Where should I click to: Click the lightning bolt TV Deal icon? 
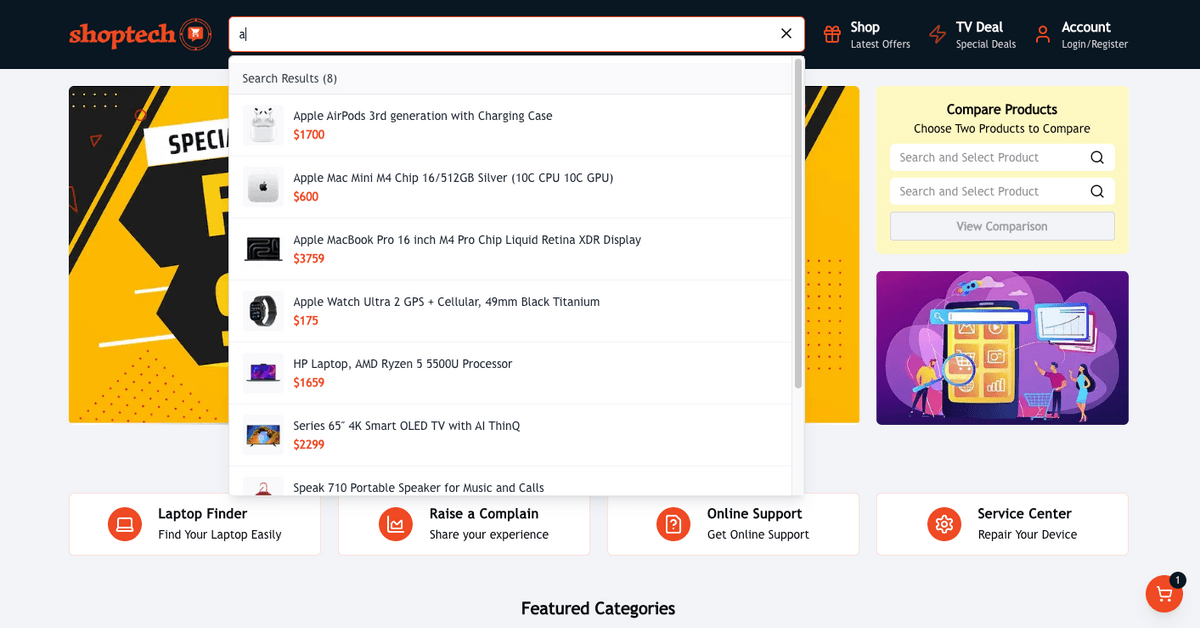click(937, 34)
